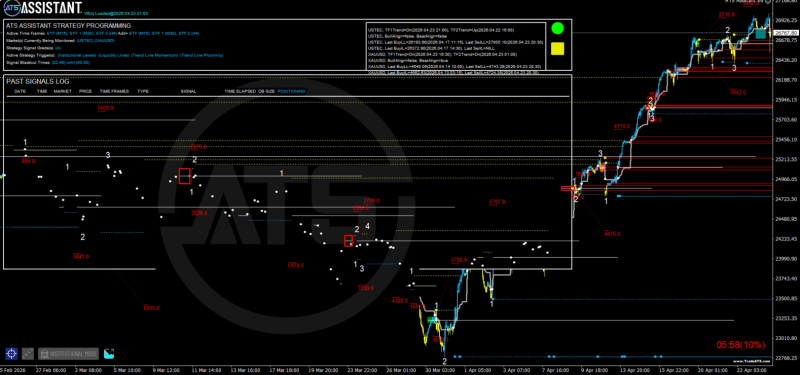This screenshot has width=800, height=375.
Task: Click the Trend Line Momentum trigger text
Action: [154, 55]
